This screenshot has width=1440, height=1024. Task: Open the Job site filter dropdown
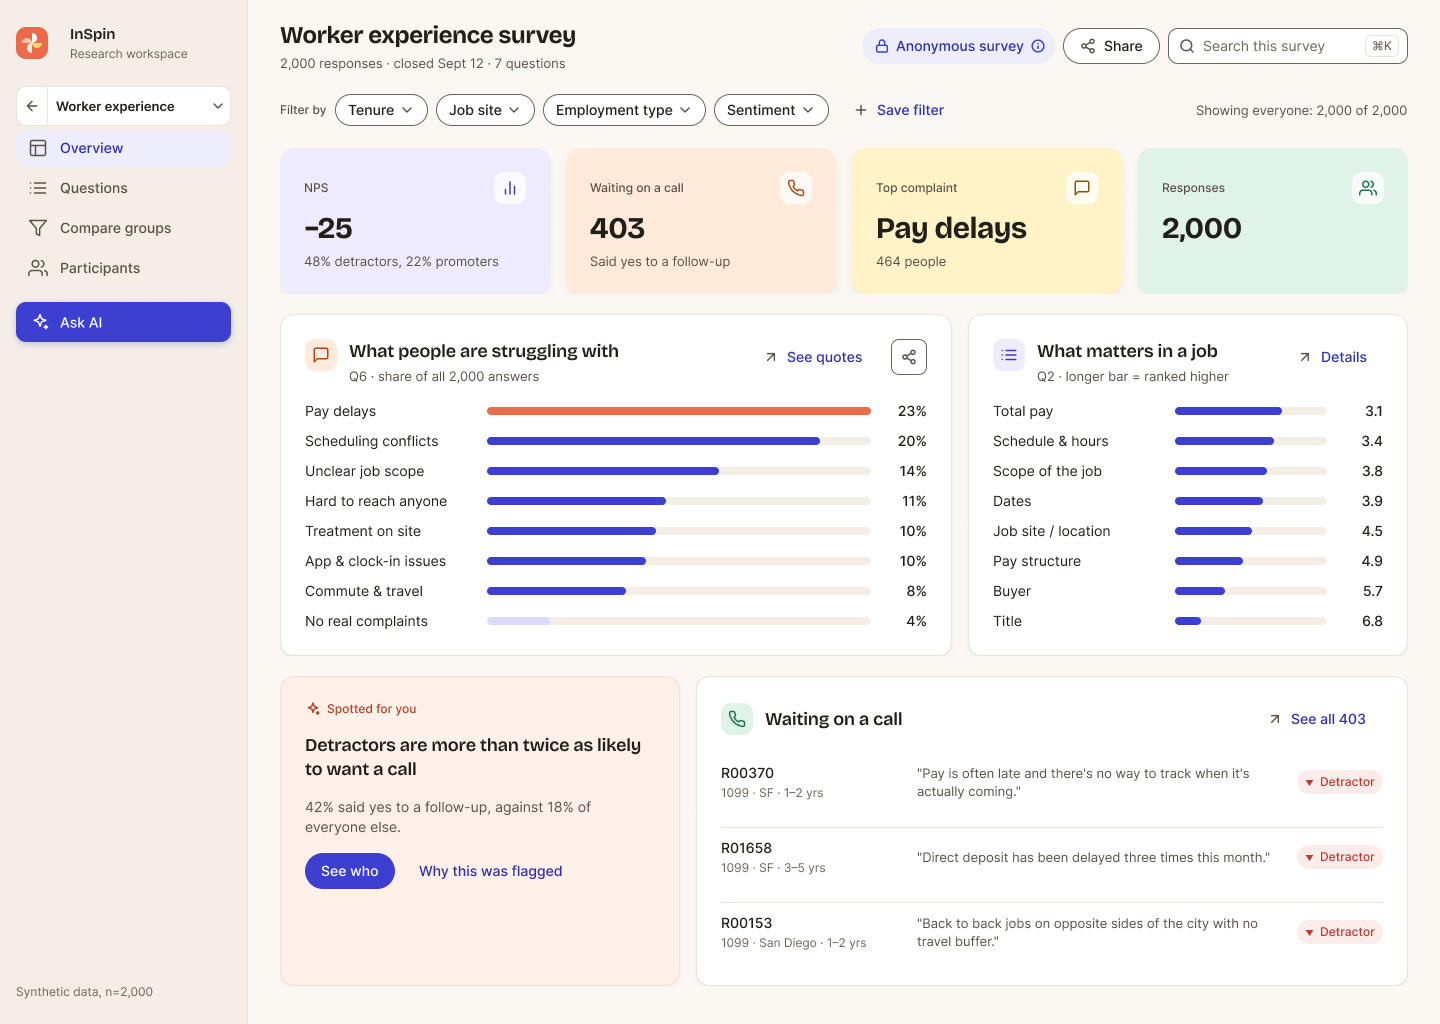tap(485, 110)
